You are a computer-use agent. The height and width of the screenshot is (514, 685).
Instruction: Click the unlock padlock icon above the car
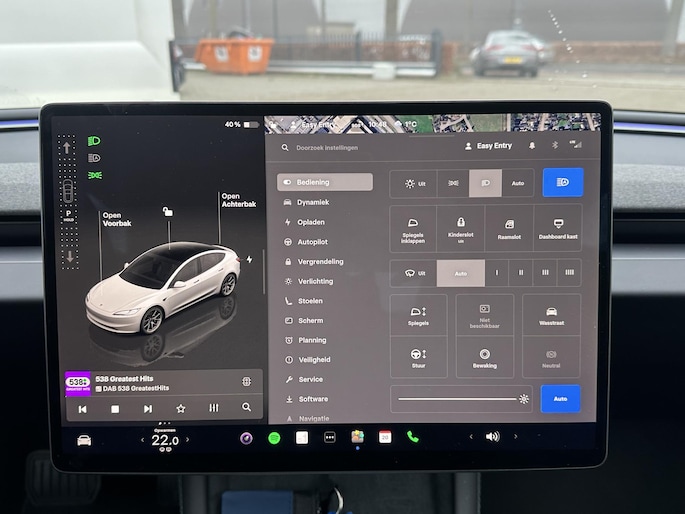[167, 212]
